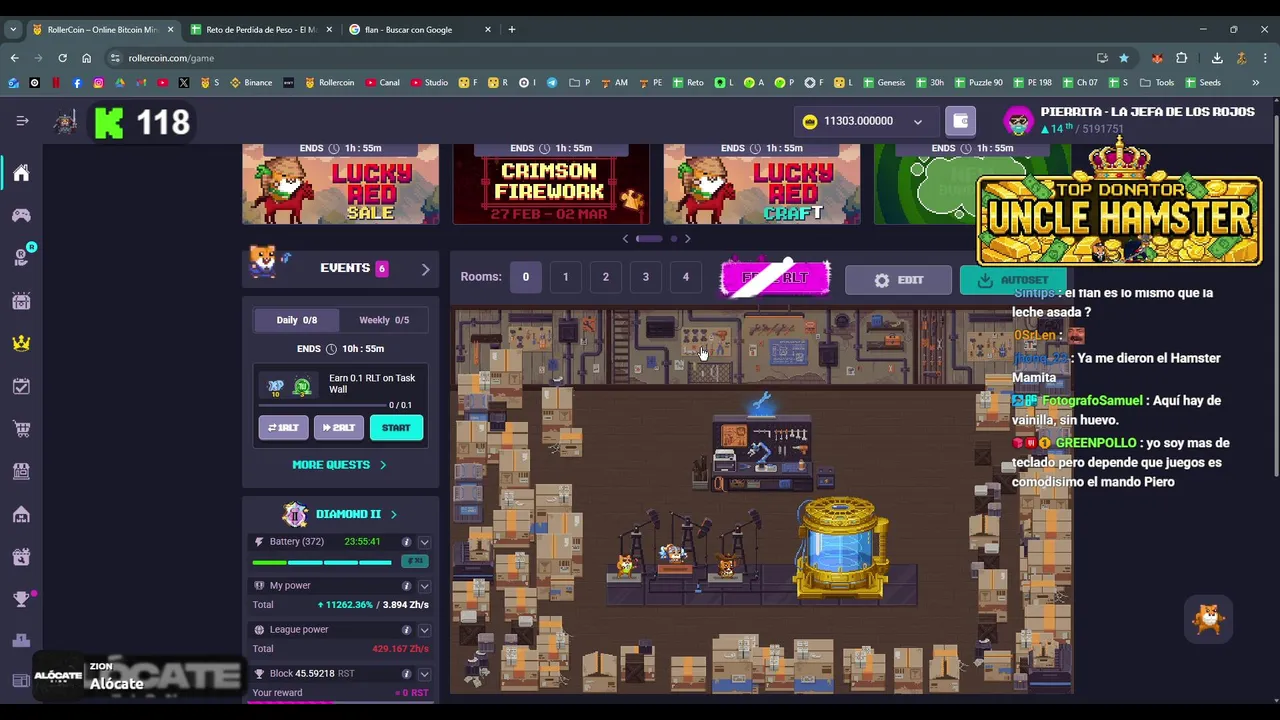The width and height of the screenshot is (1280, 720).
Task: Open the Rollercoin bookmark
Action: [329, 83]
